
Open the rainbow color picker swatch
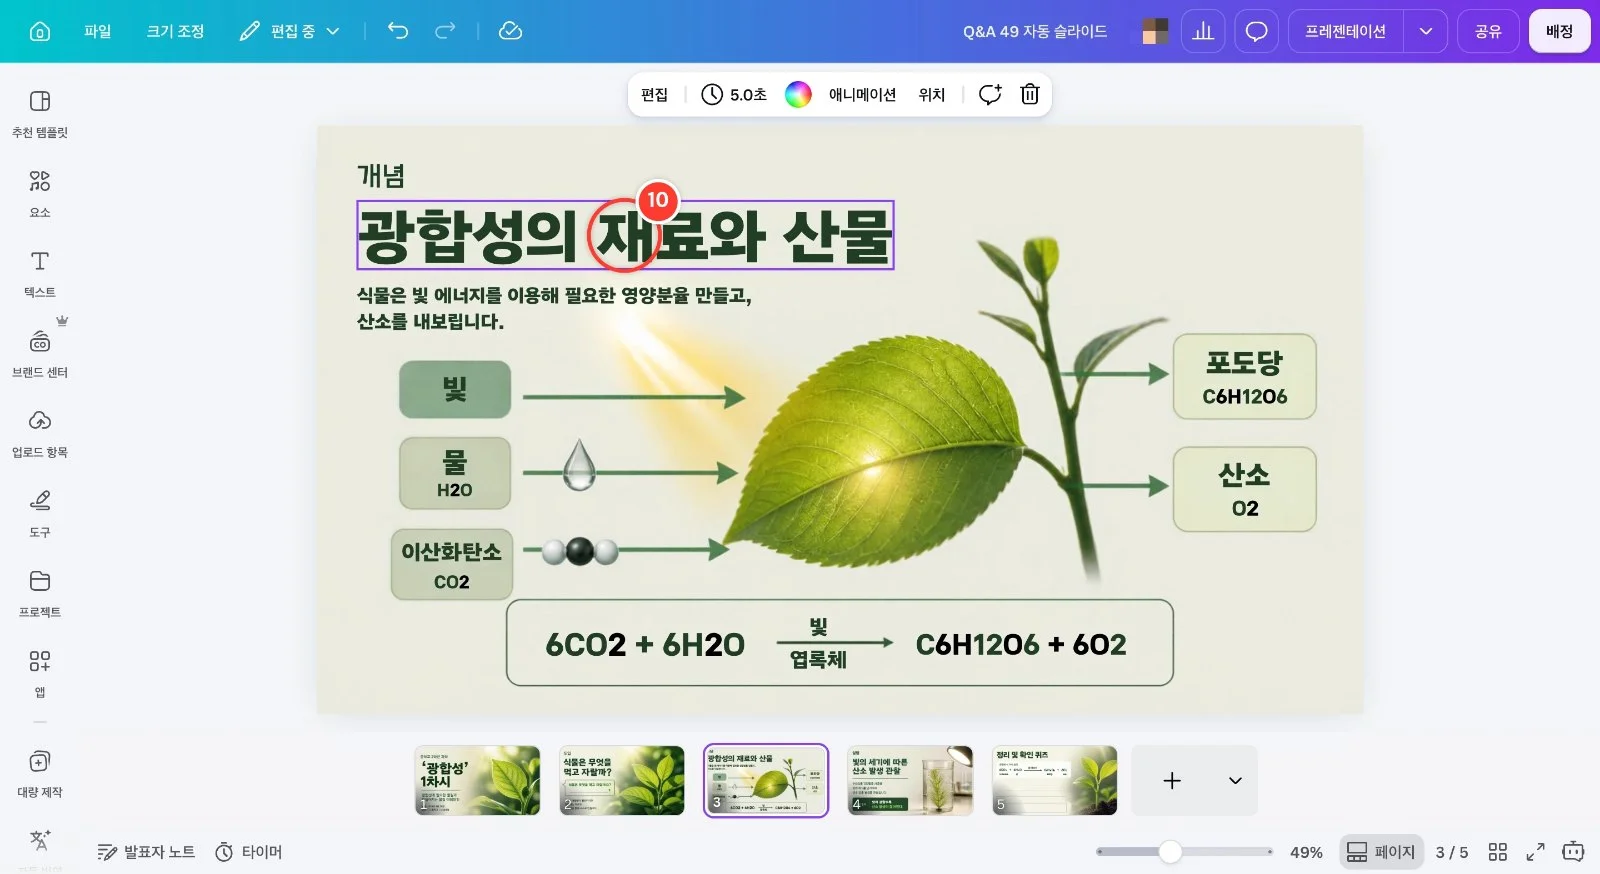pos(798,94)
